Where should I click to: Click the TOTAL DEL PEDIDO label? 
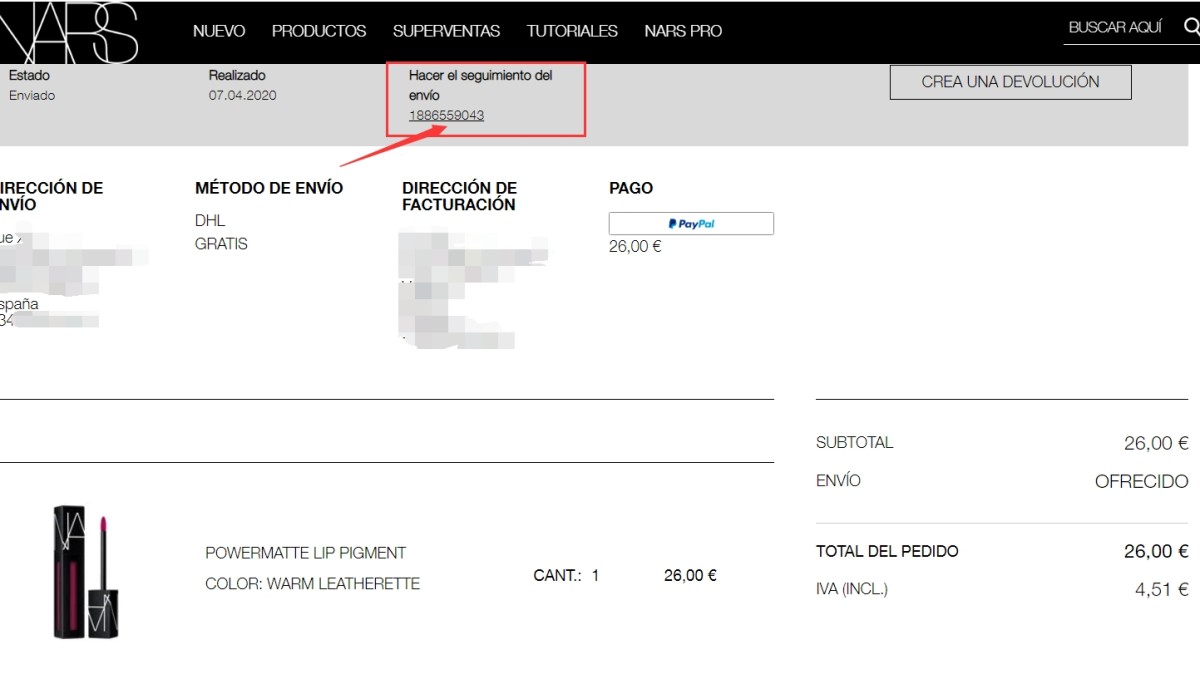point(887,552)
